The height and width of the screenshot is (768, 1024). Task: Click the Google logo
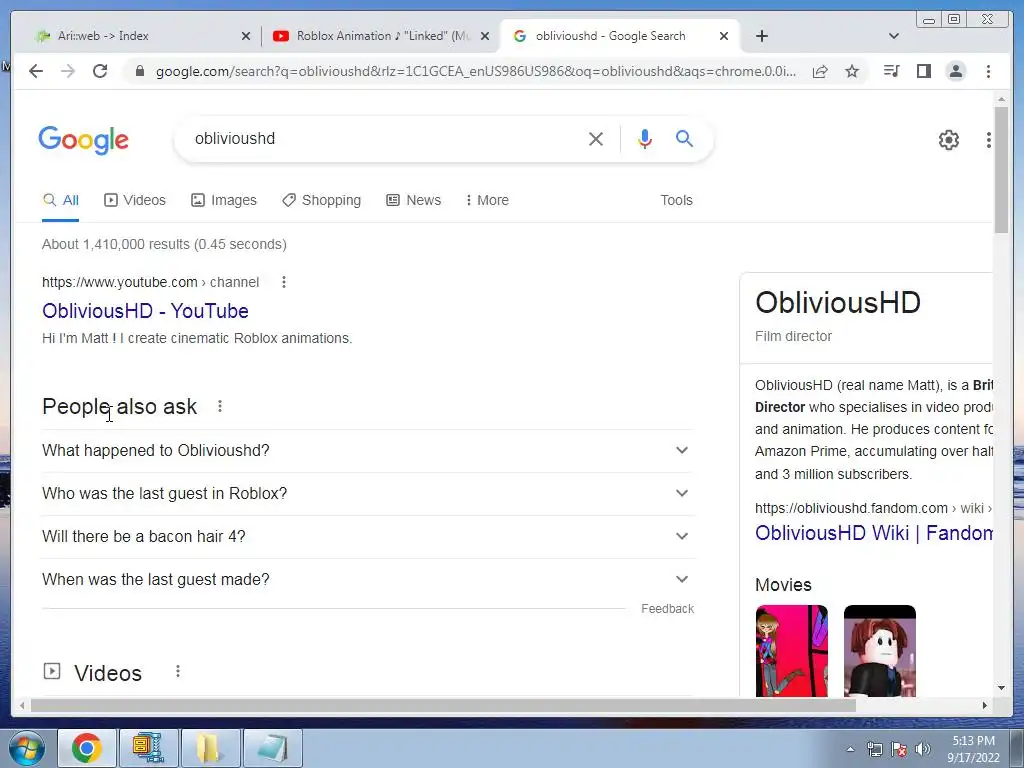click(84, 140)
